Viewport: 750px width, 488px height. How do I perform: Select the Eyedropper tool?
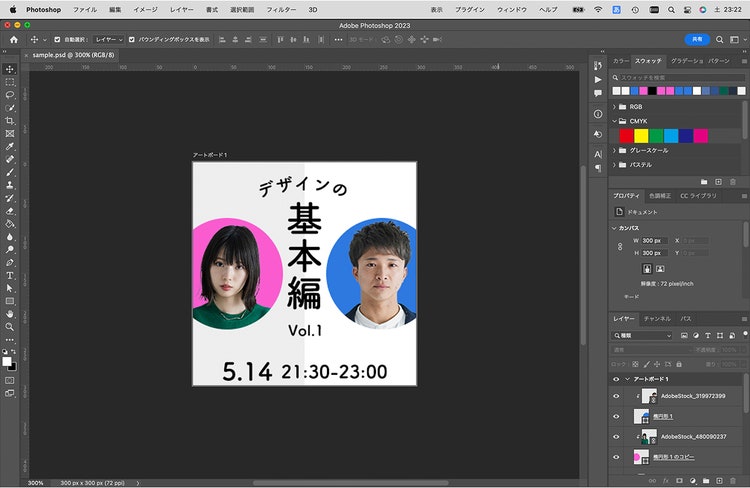pyautogui.click(x=10, y=146)
